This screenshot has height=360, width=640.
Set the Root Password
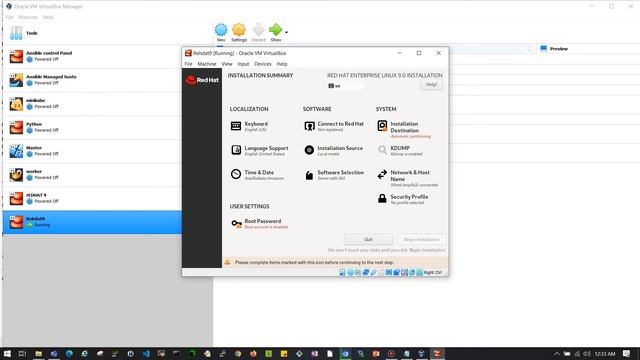pyautogui.click(x=259, y=223)
